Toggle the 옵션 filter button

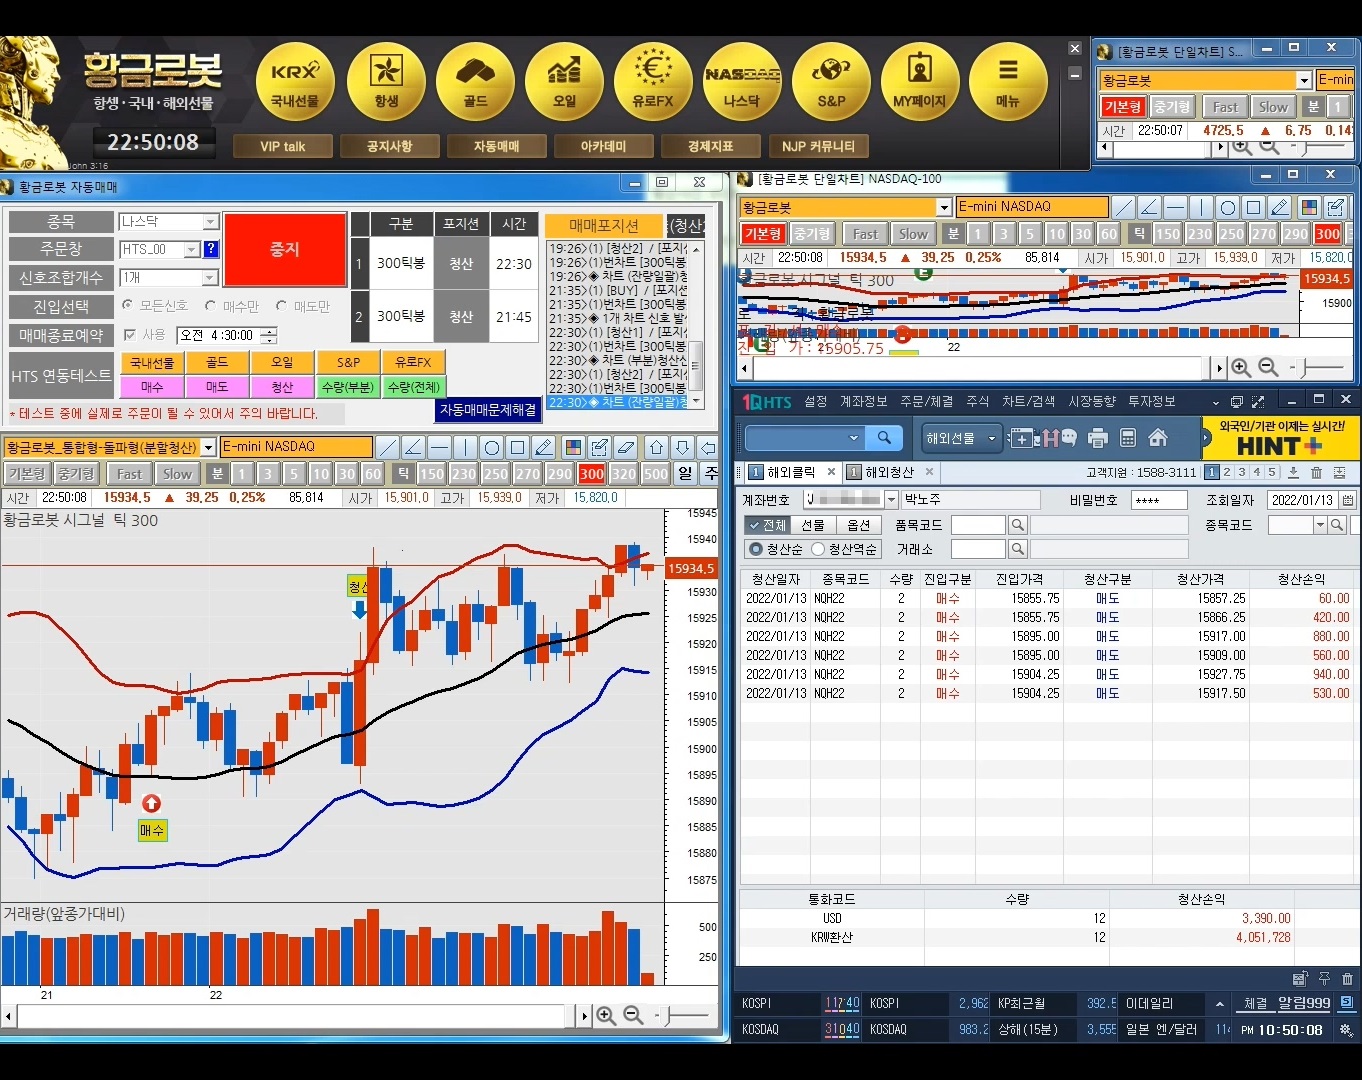(858, 525)
